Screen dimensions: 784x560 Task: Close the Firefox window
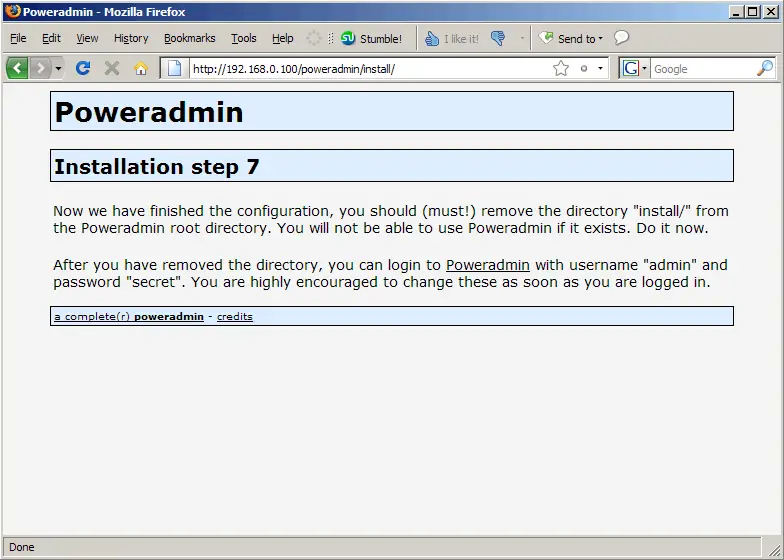pyautogui.click(x=770, y=12)
